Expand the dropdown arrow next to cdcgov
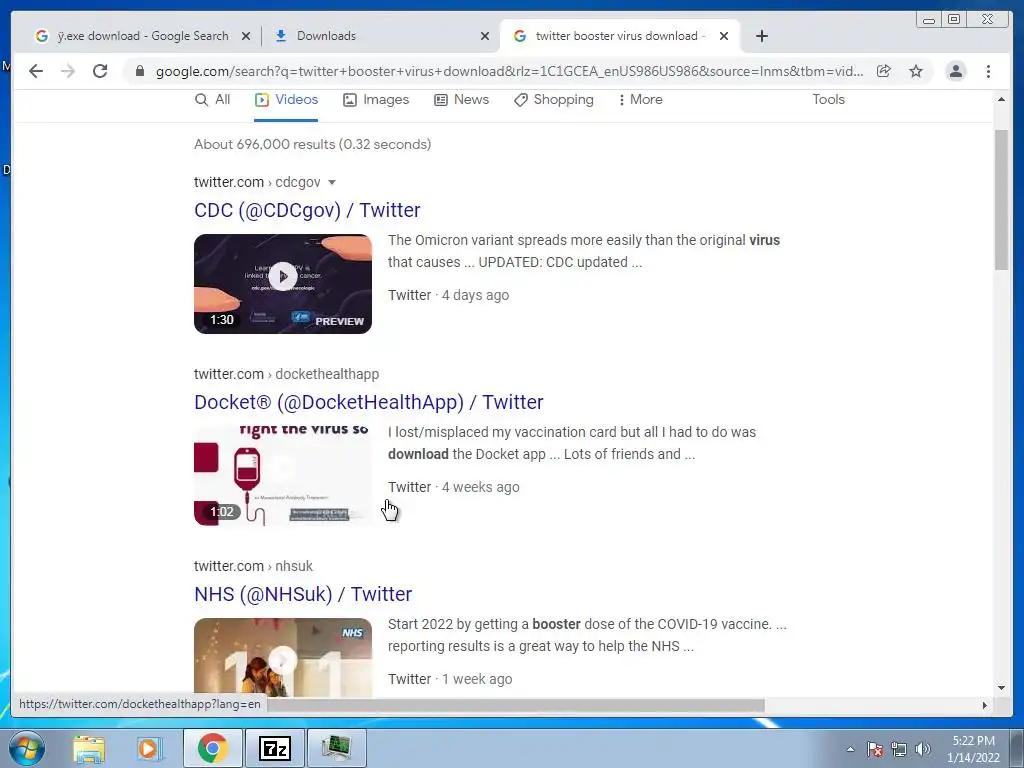1024x768 pixels. pos(332,183)
